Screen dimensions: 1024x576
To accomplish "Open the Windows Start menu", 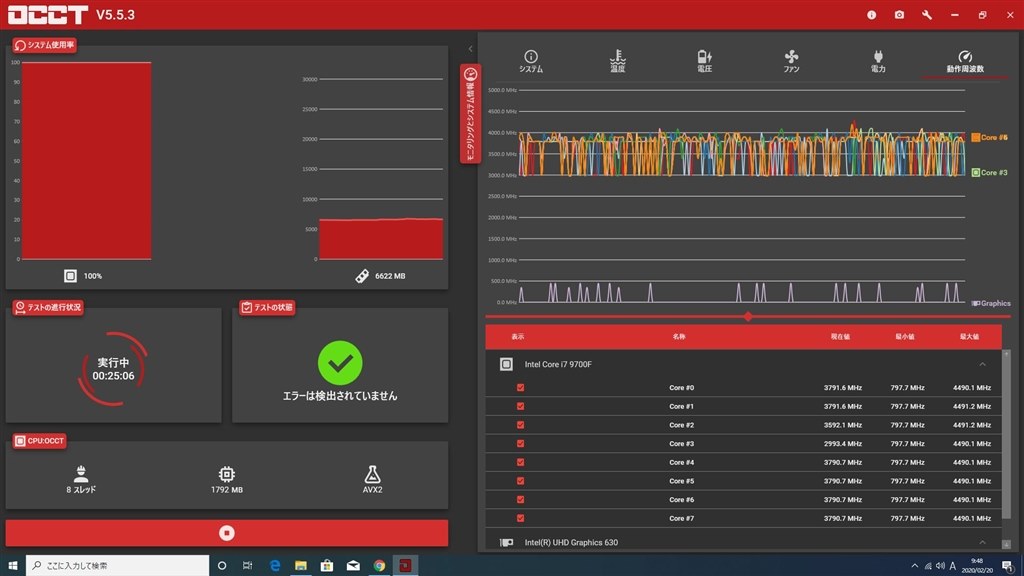I will click(12, 566).
